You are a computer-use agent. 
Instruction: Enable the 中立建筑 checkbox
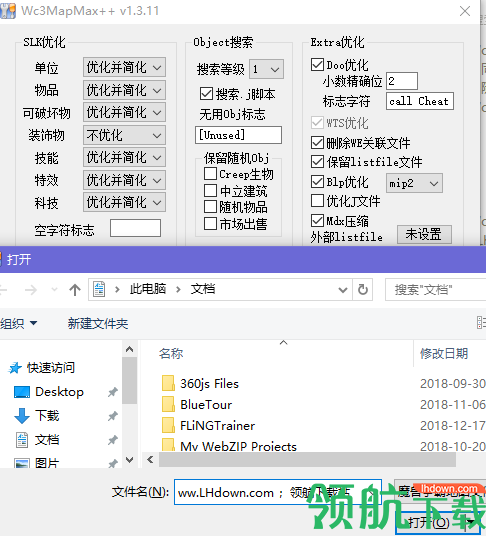[210, 190]
